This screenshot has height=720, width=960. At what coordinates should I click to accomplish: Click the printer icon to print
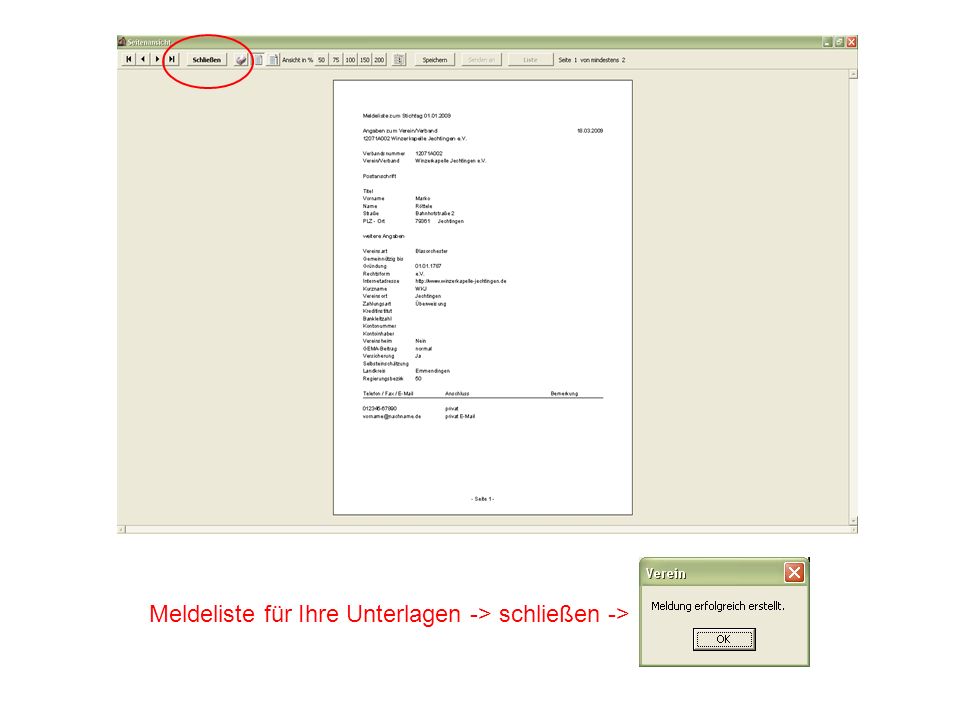(241, 60)
